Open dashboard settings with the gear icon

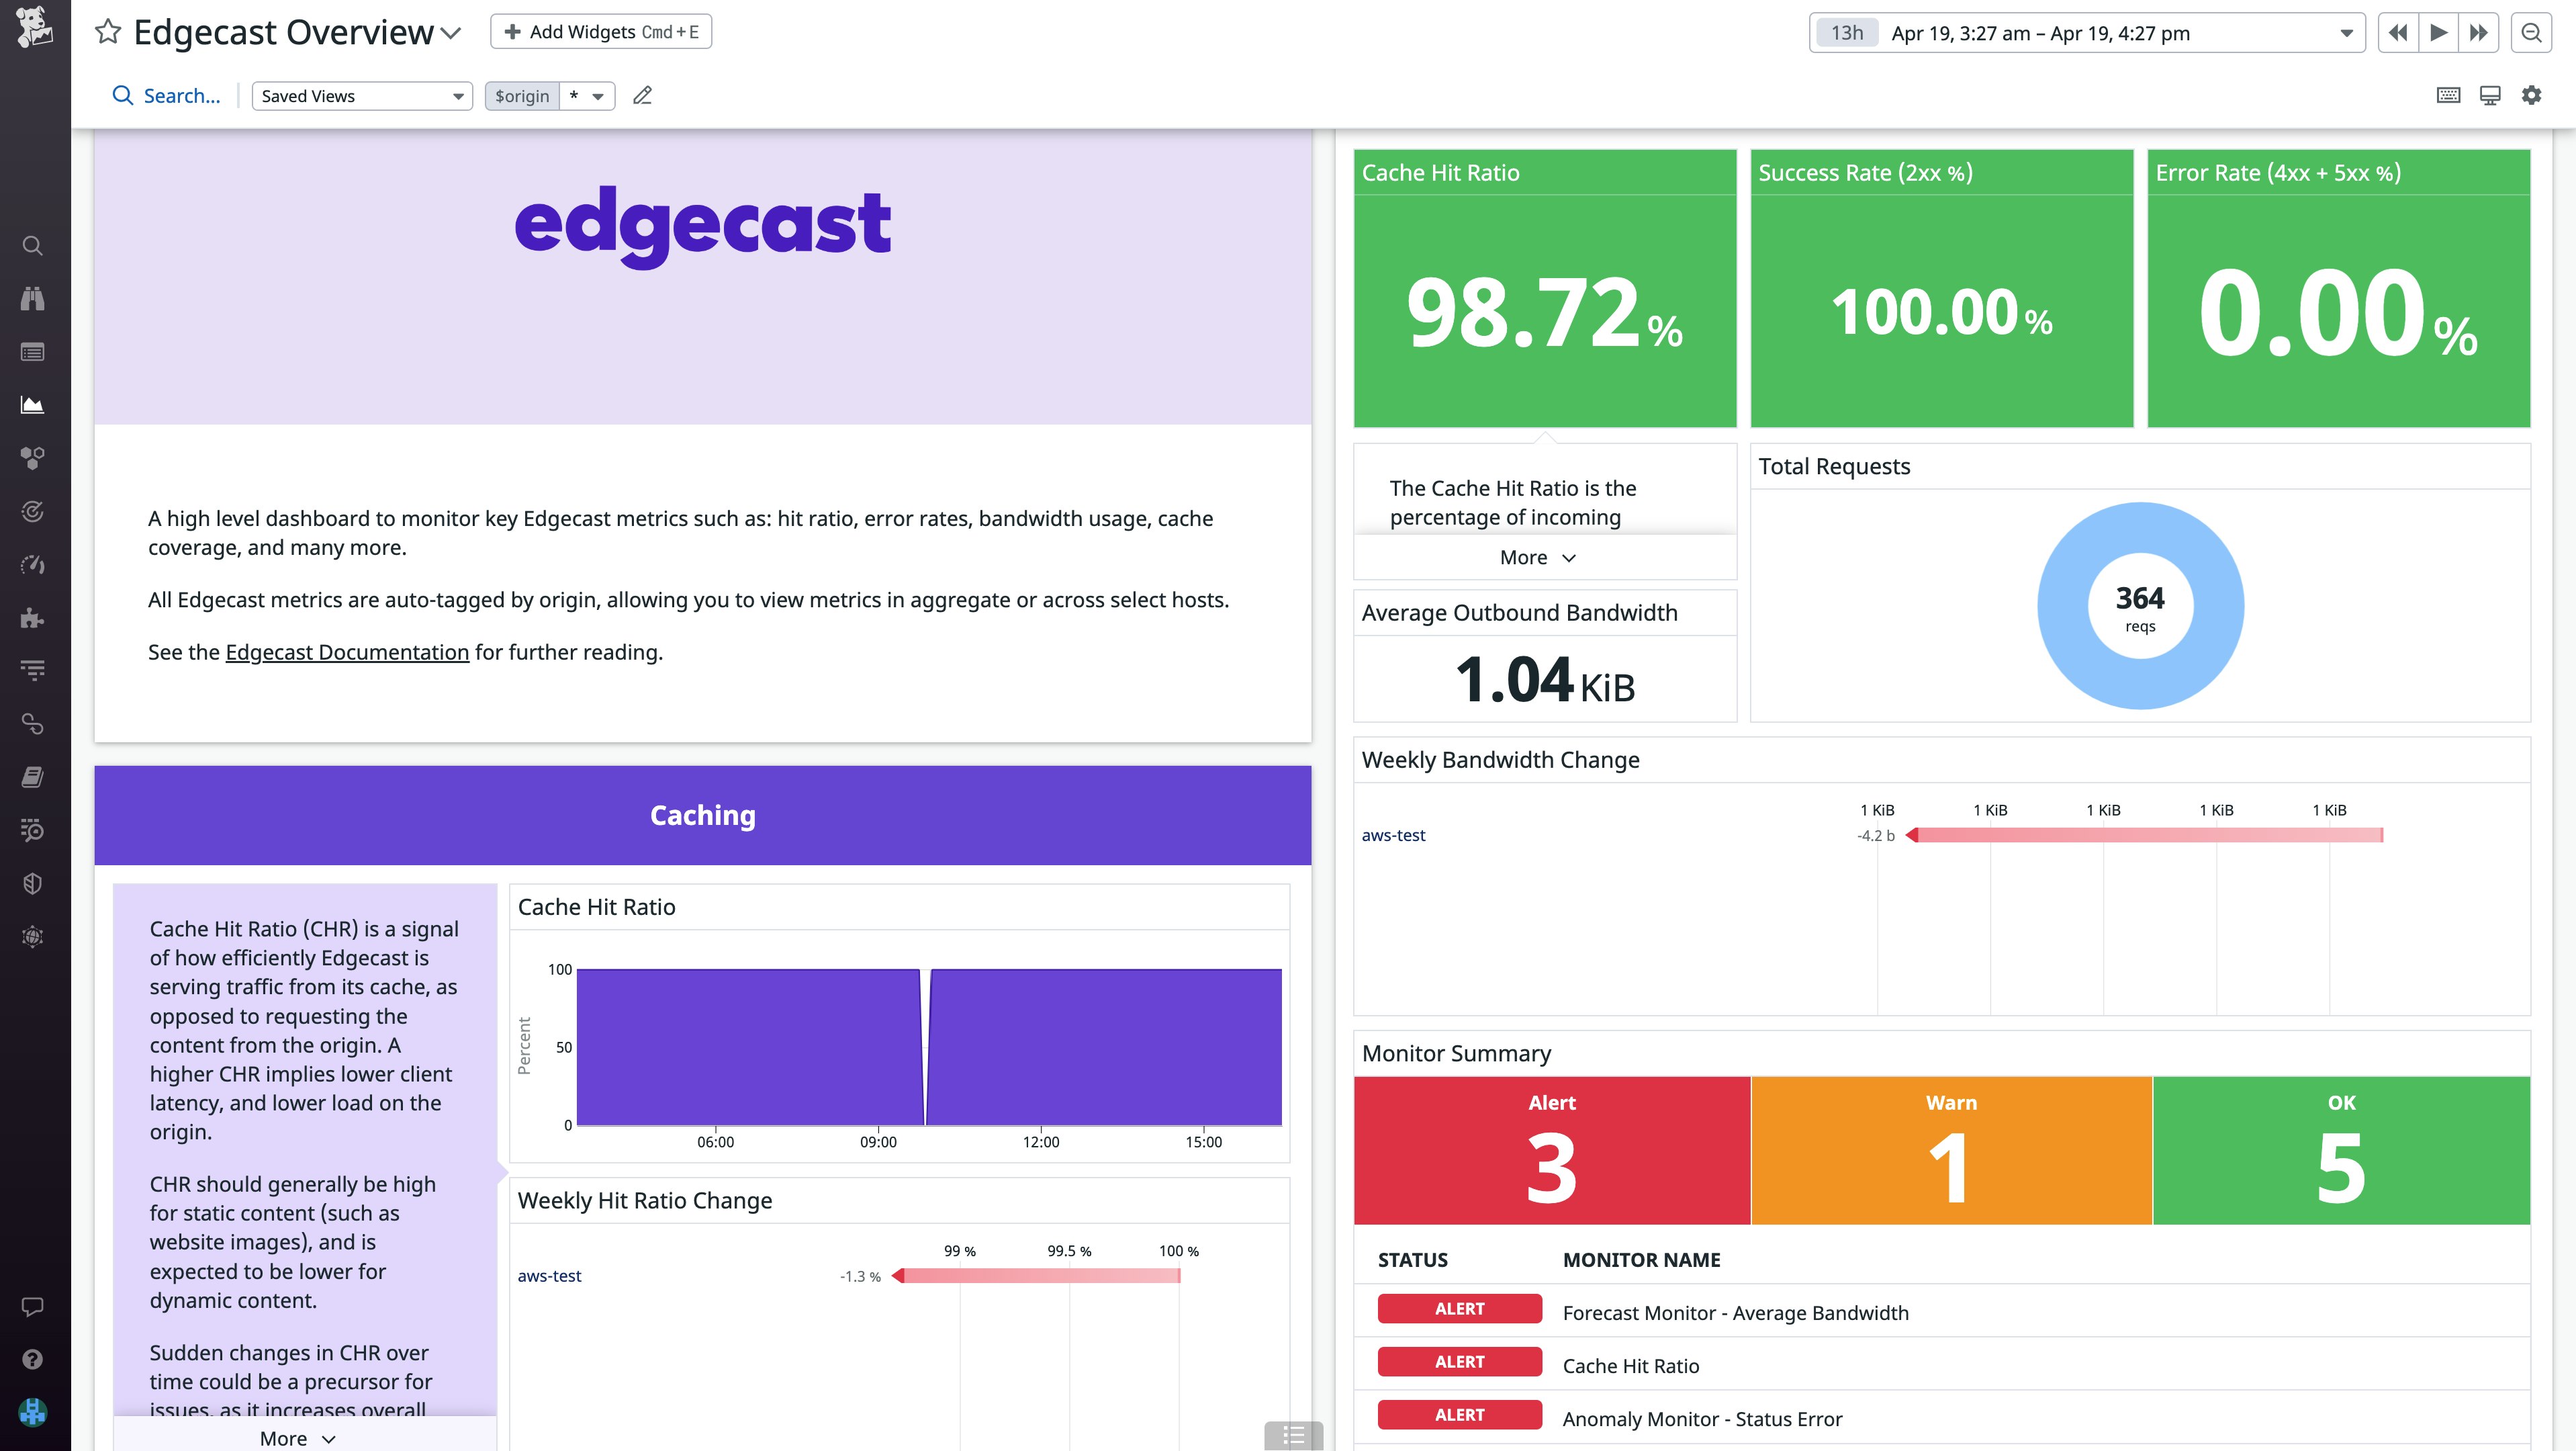[2533, 95]
